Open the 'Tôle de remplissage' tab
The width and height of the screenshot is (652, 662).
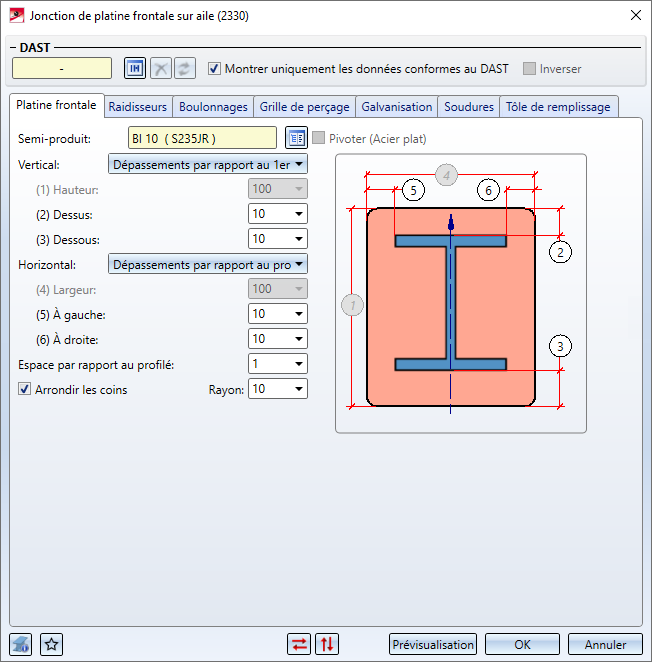(558, 107)
